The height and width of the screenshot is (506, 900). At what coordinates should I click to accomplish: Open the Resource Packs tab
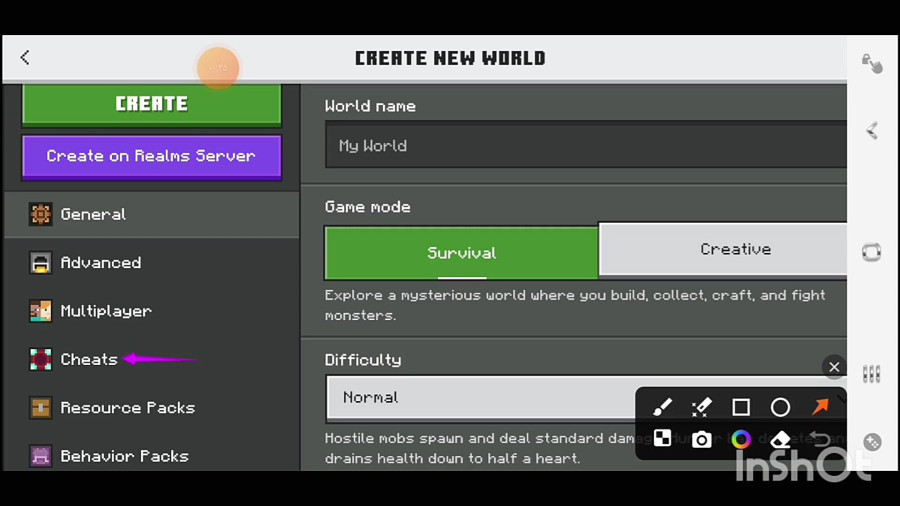click(152, 408)
